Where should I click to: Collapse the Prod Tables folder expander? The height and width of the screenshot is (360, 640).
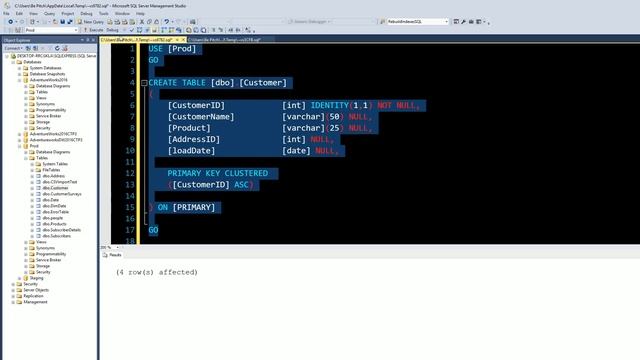click(26, 158)
